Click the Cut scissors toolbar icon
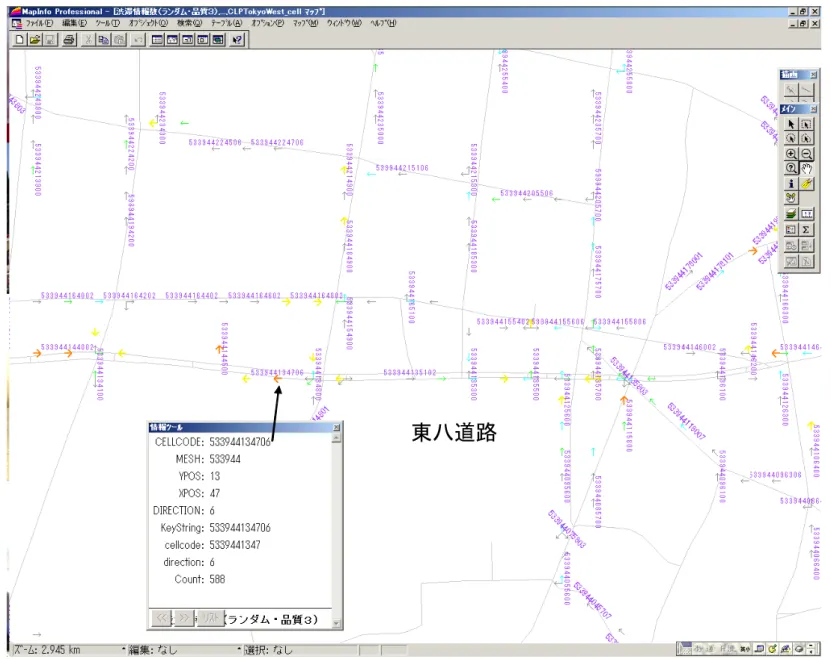The width and height of the screenshot is (831, 659). tap(89, 39)
